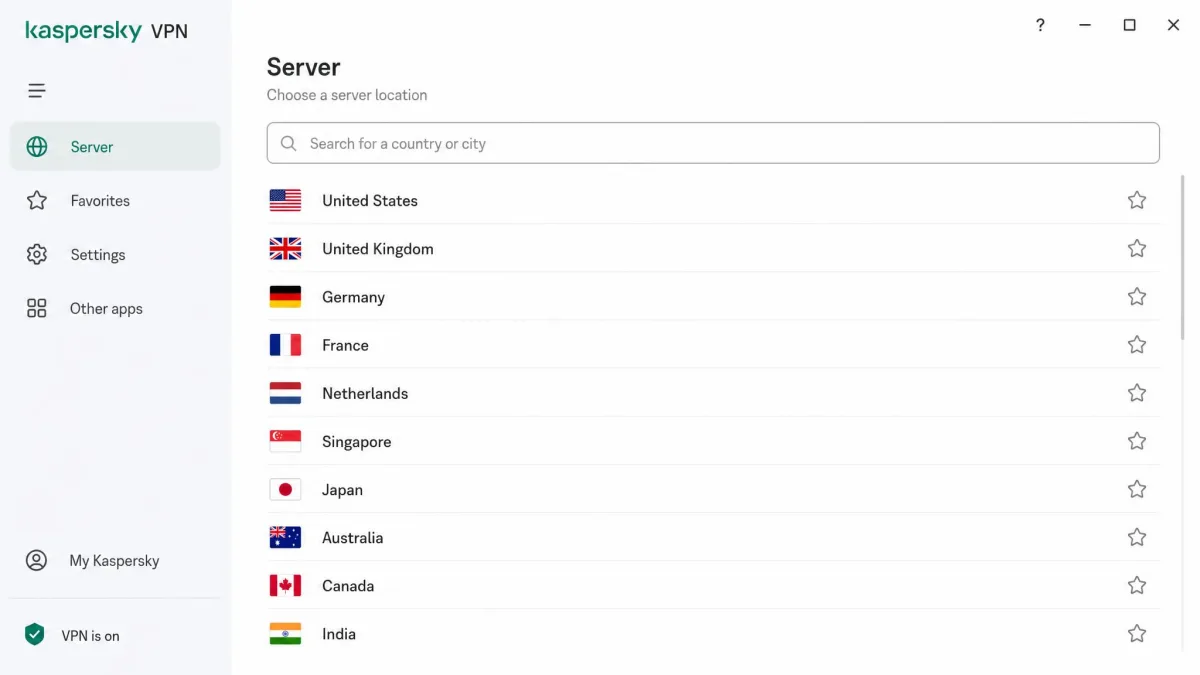This screenshot has height=675, width=1200.
Task: Open My Kaspersky account link text
Action: 114,561
